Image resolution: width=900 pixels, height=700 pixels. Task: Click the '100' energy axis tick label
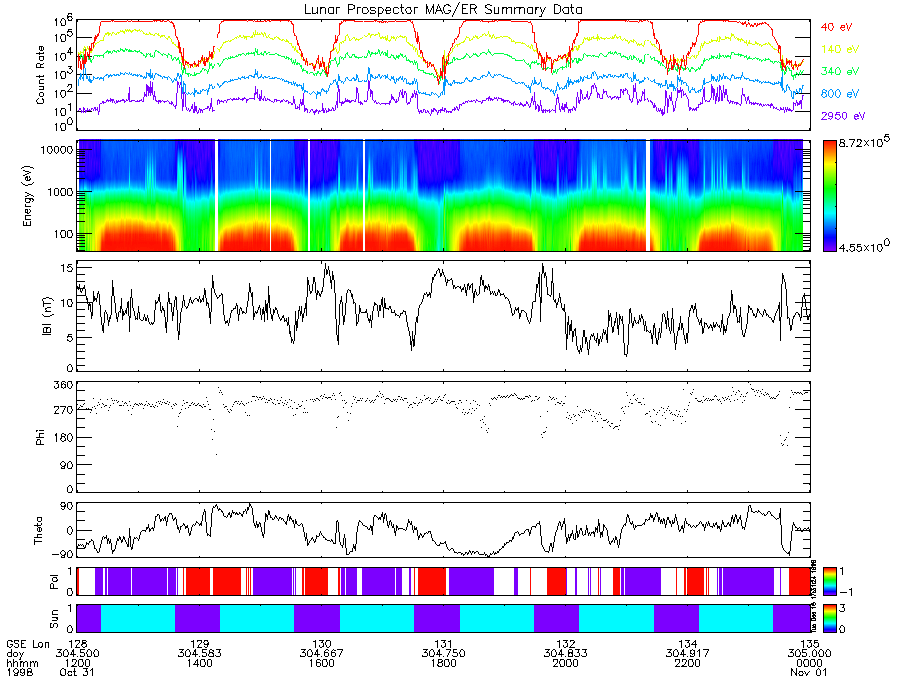pos(64,234)
